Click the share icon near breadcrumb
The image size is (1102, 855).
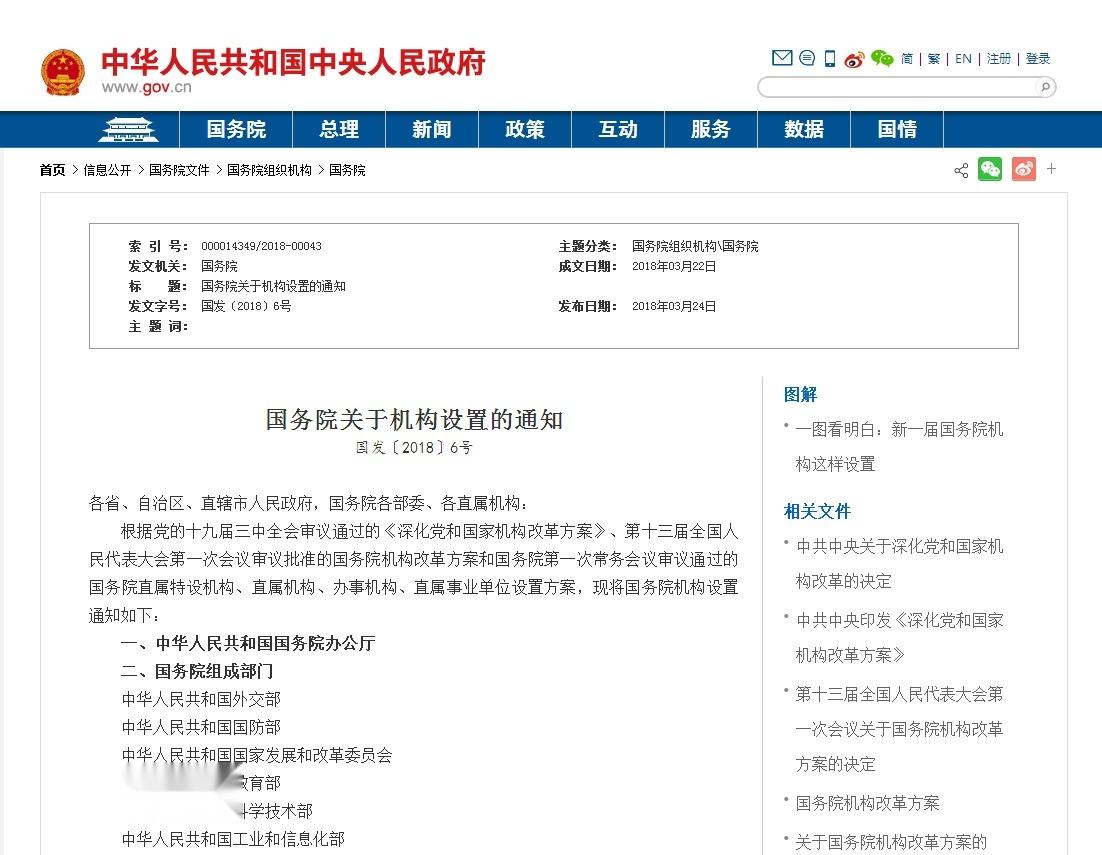tap(961, 170)
